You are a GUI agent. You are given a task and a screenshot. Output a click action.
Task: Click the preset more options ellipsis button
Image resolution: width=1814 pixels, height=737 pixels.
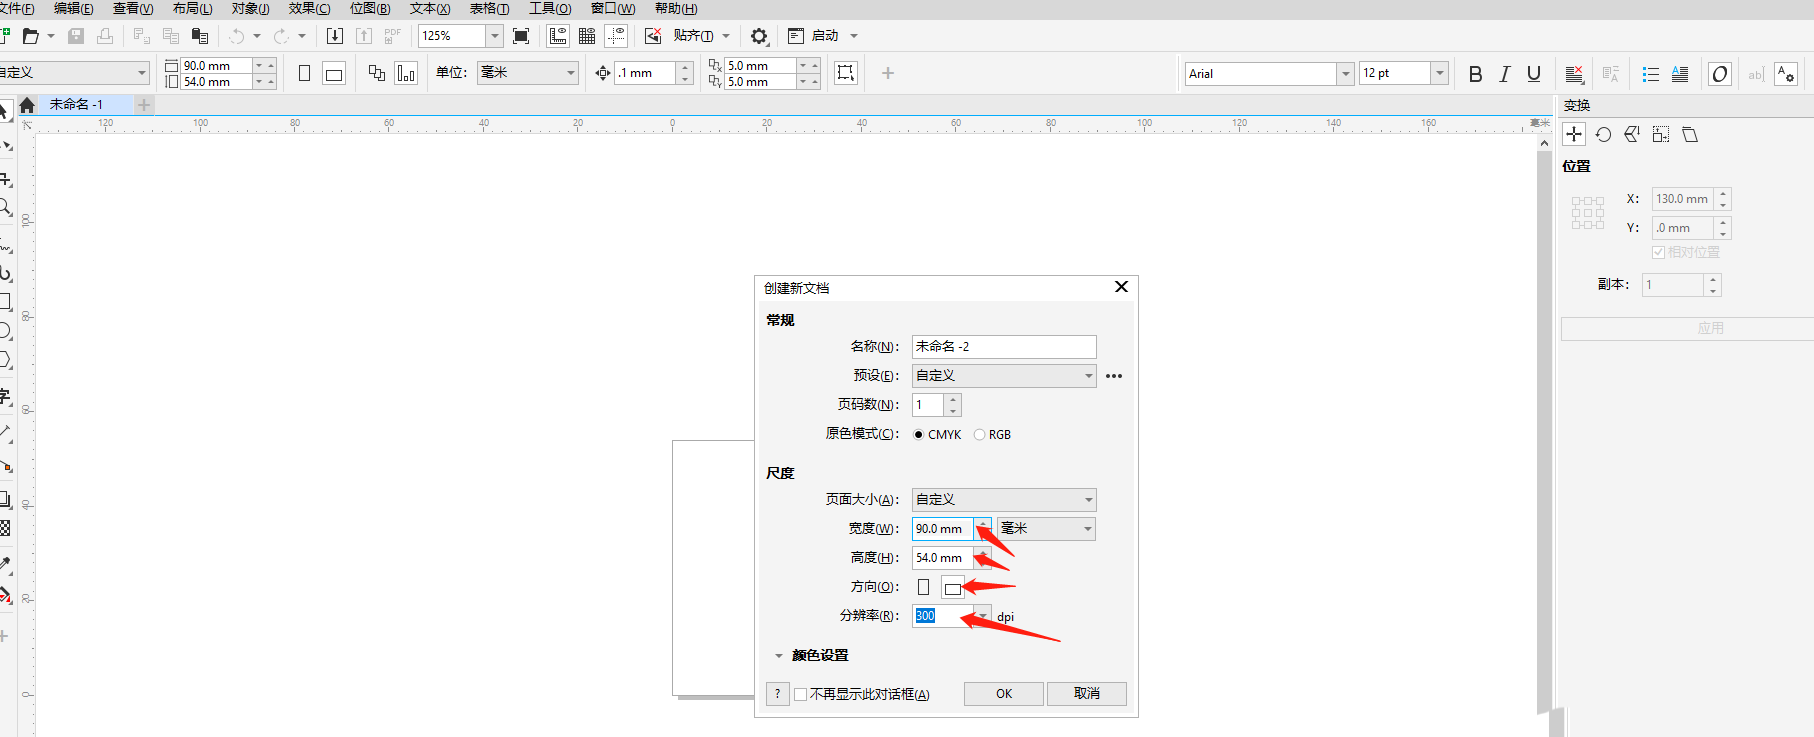click(1114, 376)
